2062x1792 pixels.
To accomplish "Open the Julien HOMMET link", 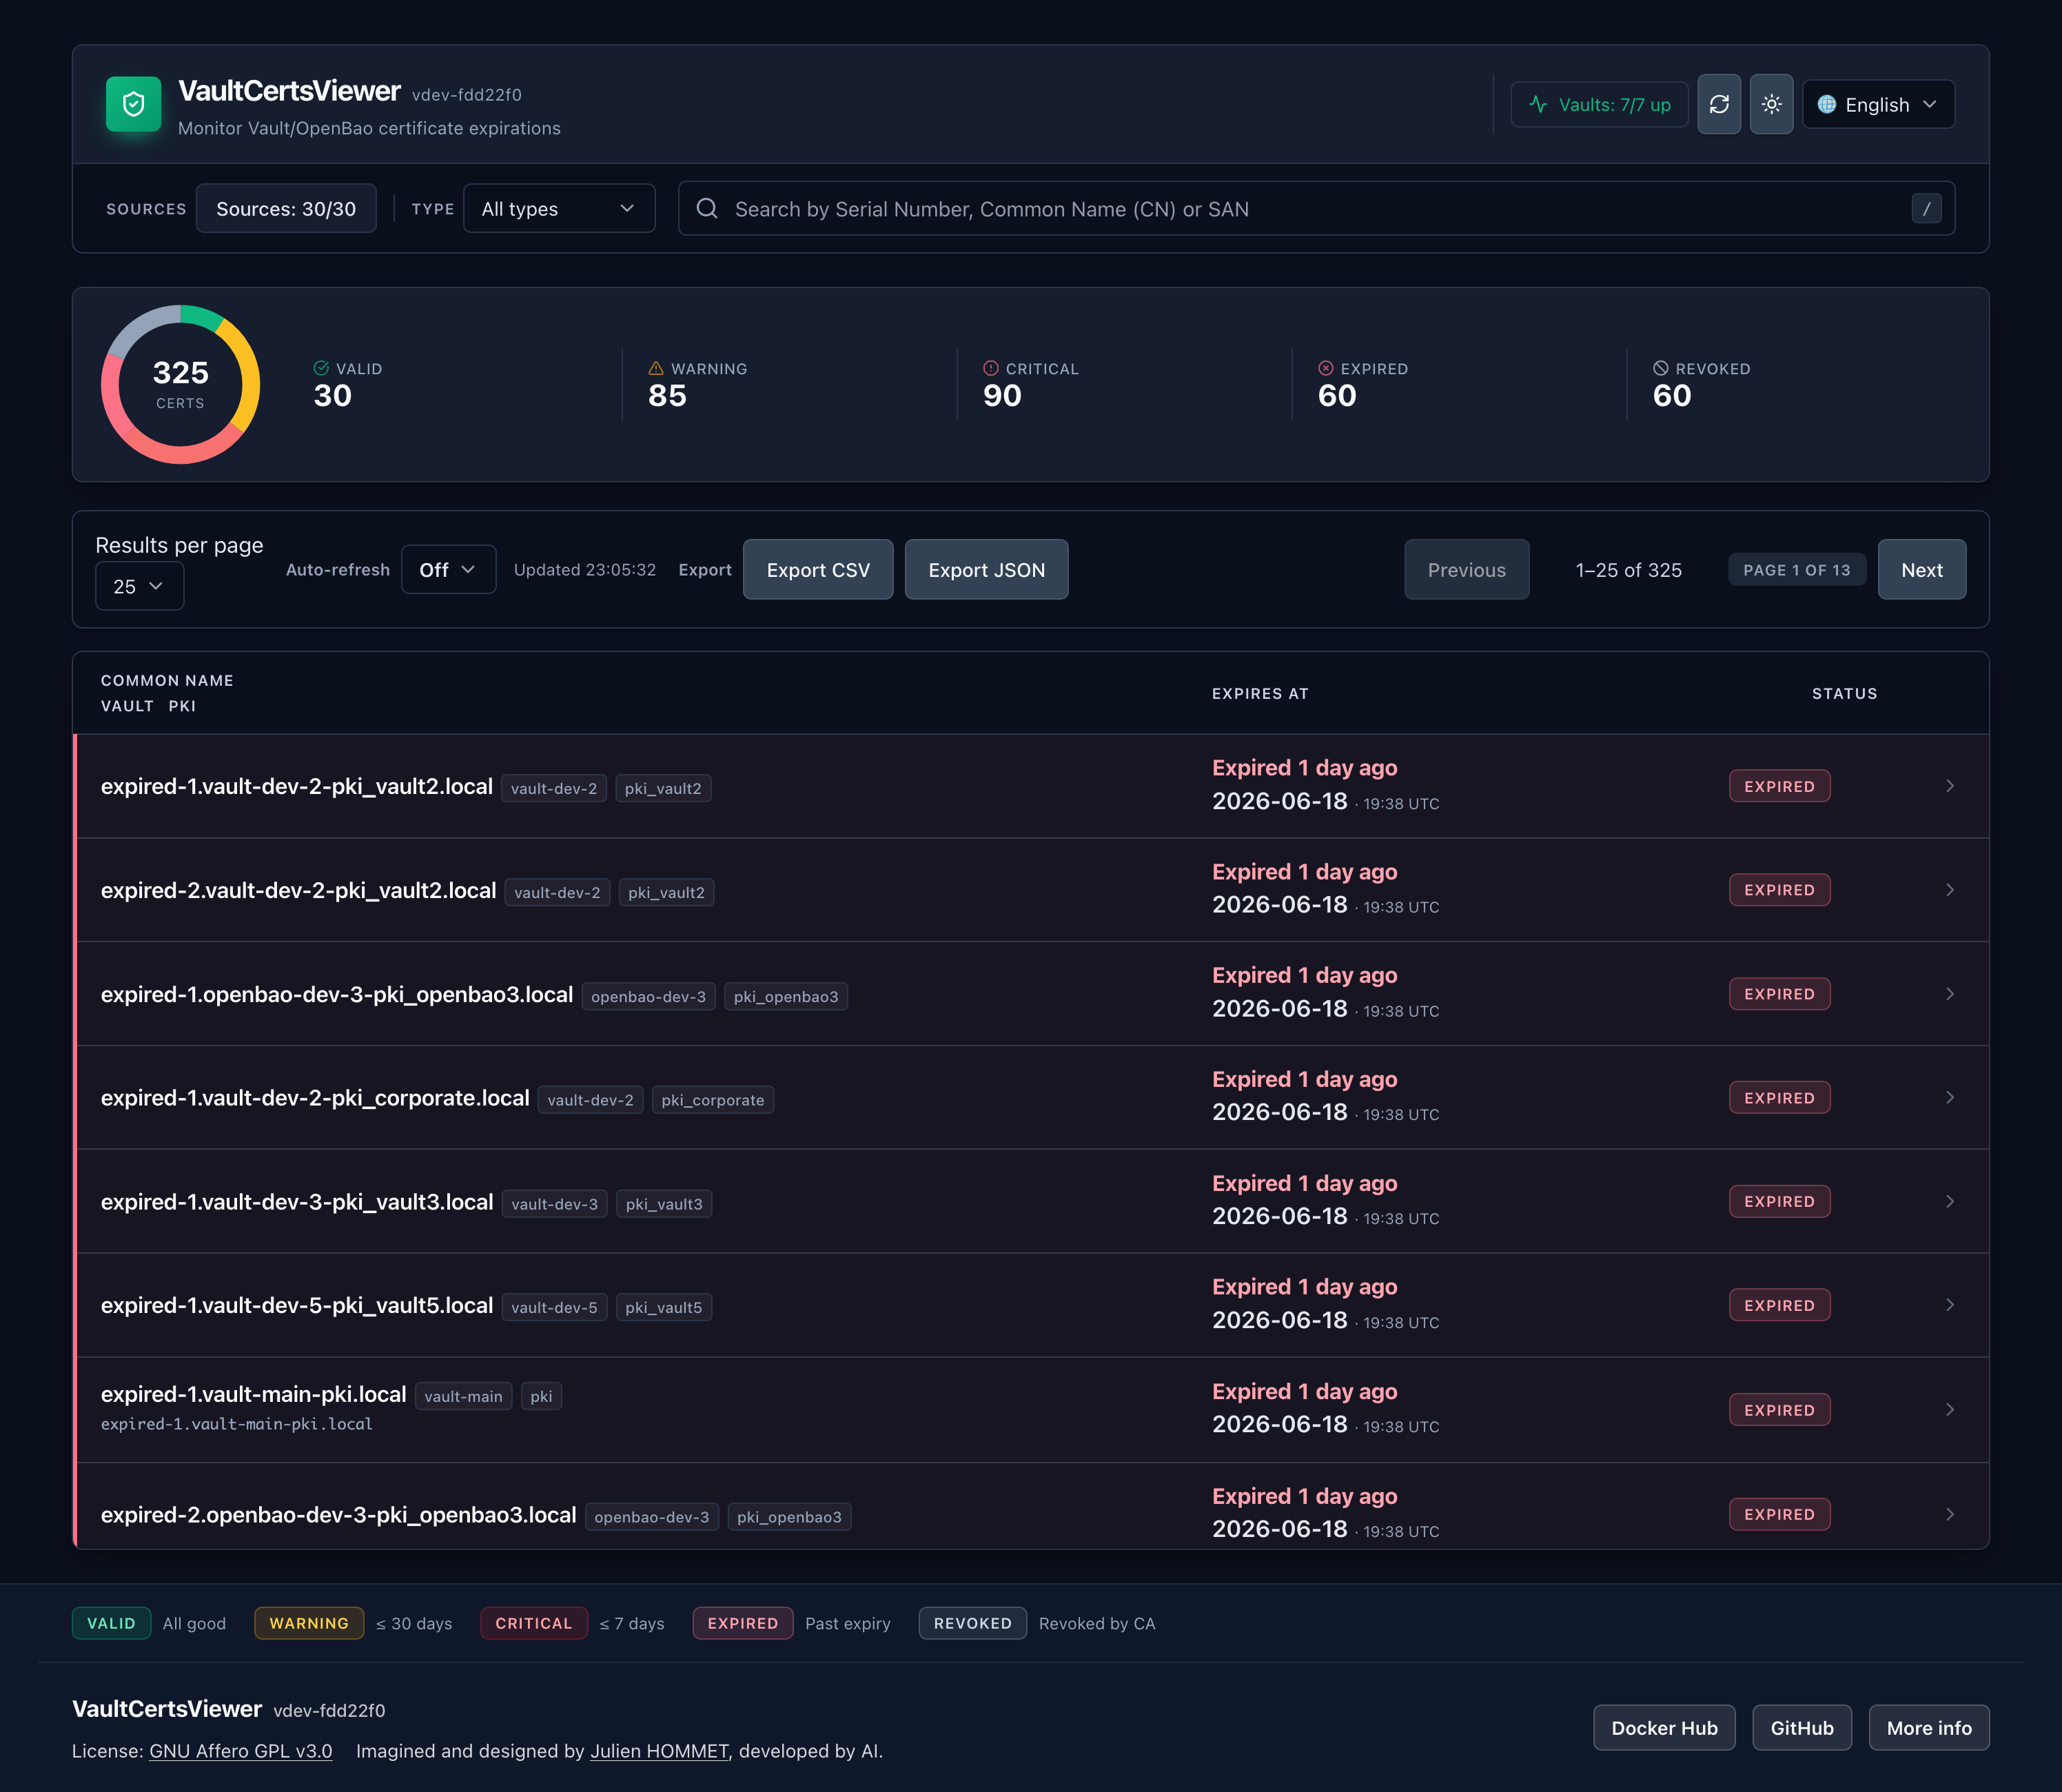I will click(x=659, y=1751).
